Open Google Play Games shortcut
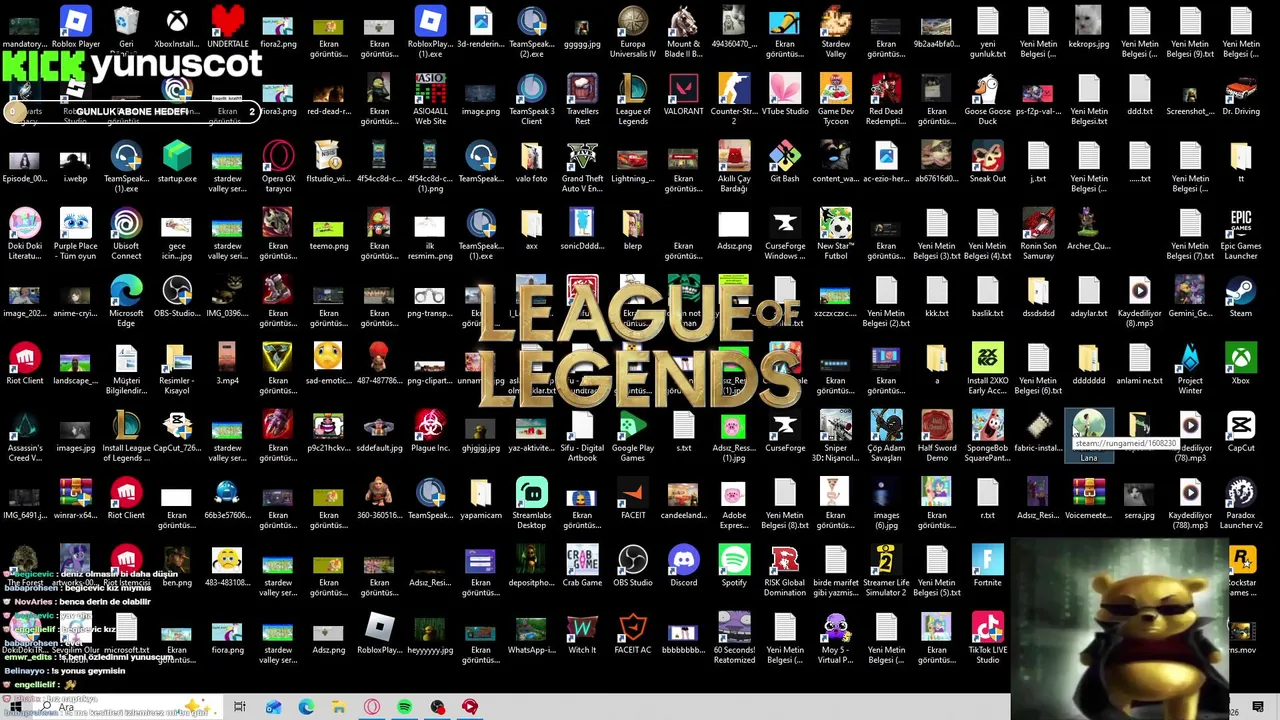The width and height of the screenshot is (1280, 720). [633, 436]
